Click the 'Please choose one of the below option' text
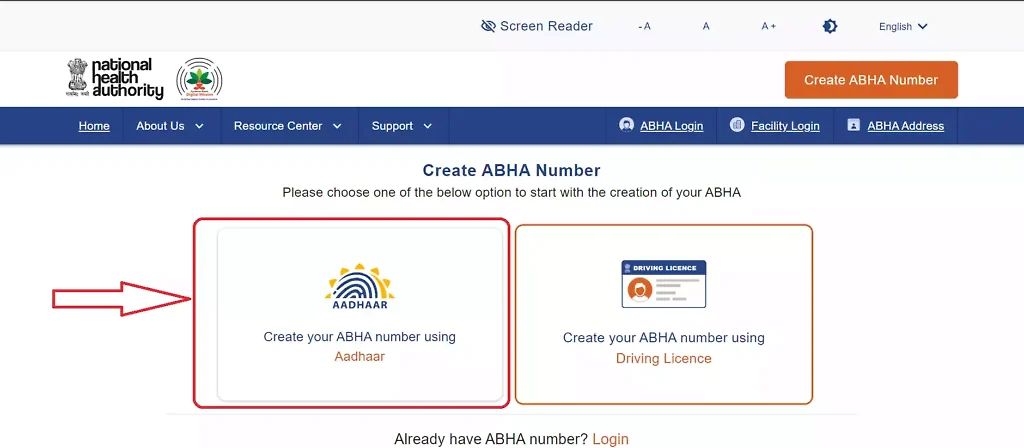This screenshot has height=448, width=1024. click(511, 193)
